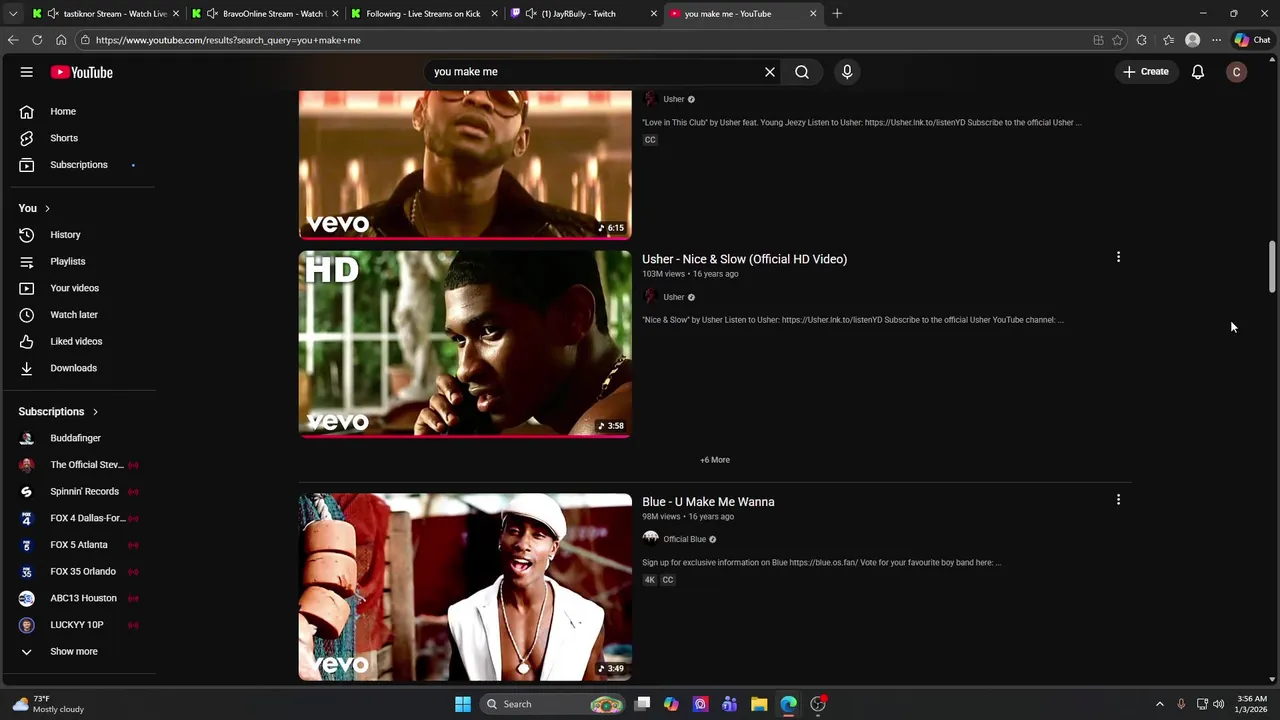Open the Blue - U Make Me Wanna title
The image size is (1280, 720).
pos(708,502)
